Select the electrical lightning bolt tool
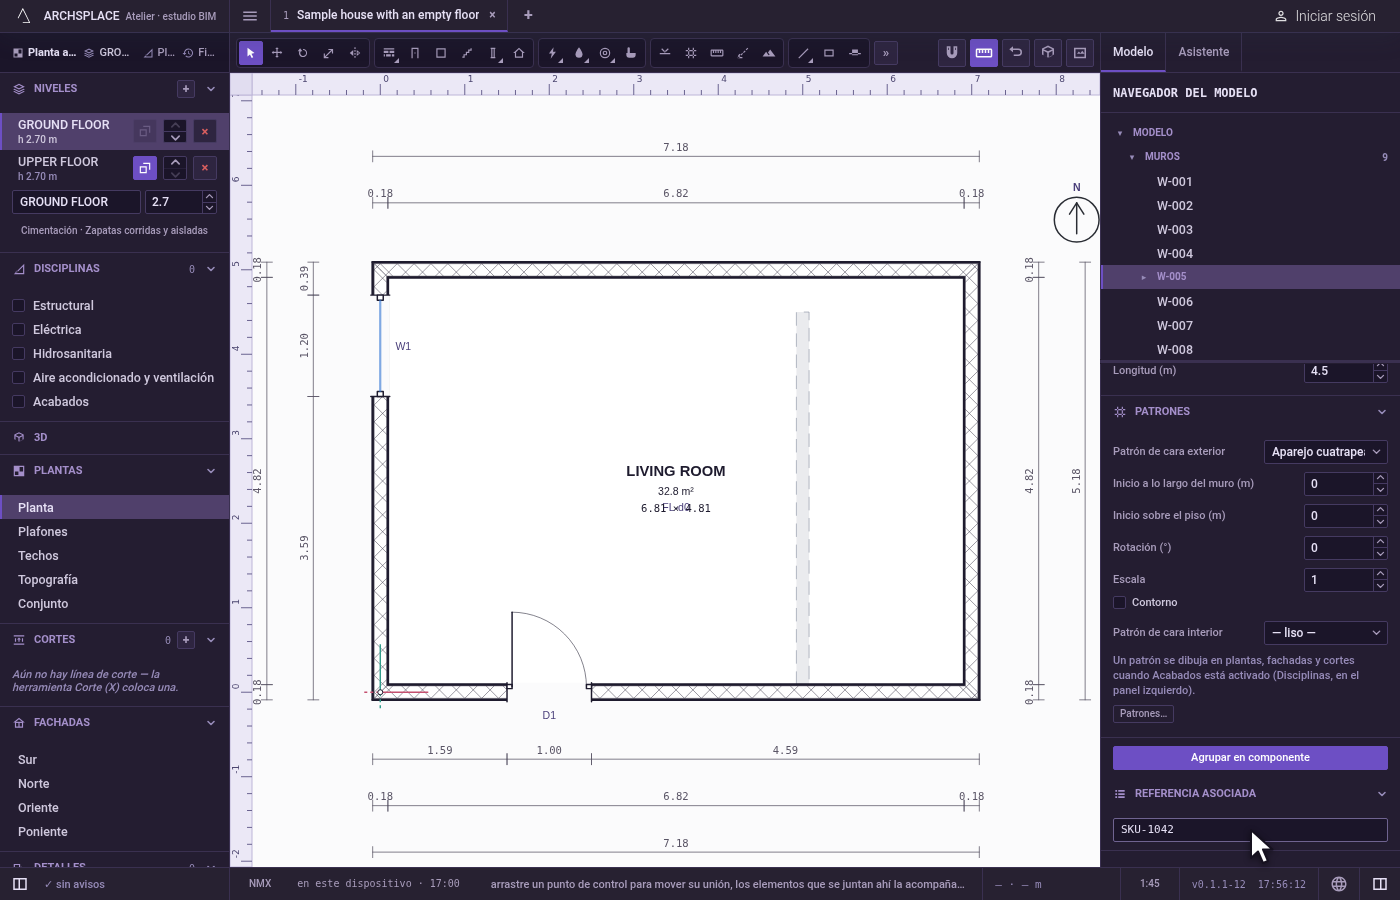Viewport: 1400px width, 900px height. click(553, 53)
